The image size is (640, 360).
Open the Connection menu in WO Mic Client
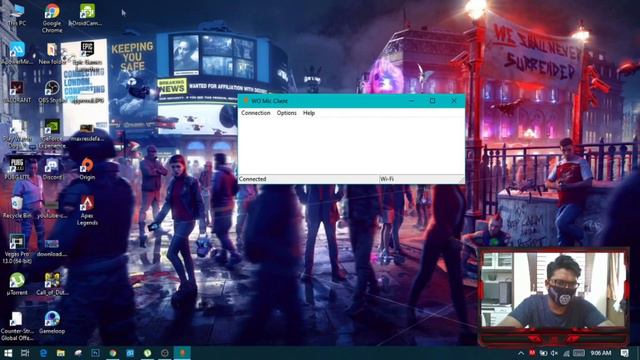coord(256,113)
